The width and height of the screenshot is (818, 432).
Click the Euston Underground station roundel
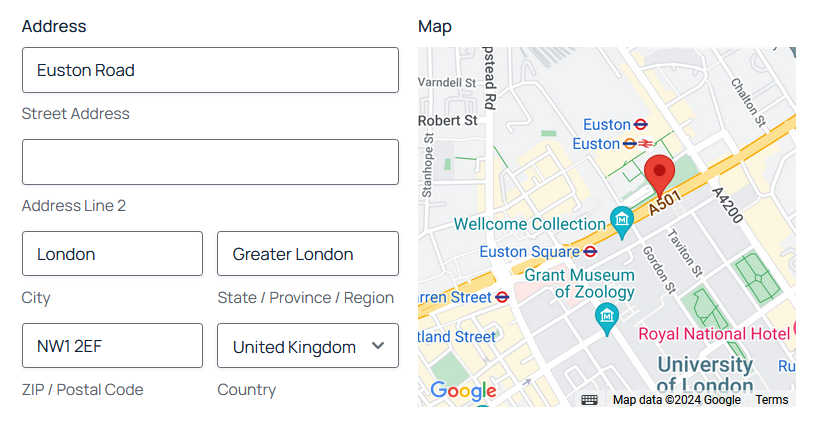pyautogui.click(x=640, y=125)
